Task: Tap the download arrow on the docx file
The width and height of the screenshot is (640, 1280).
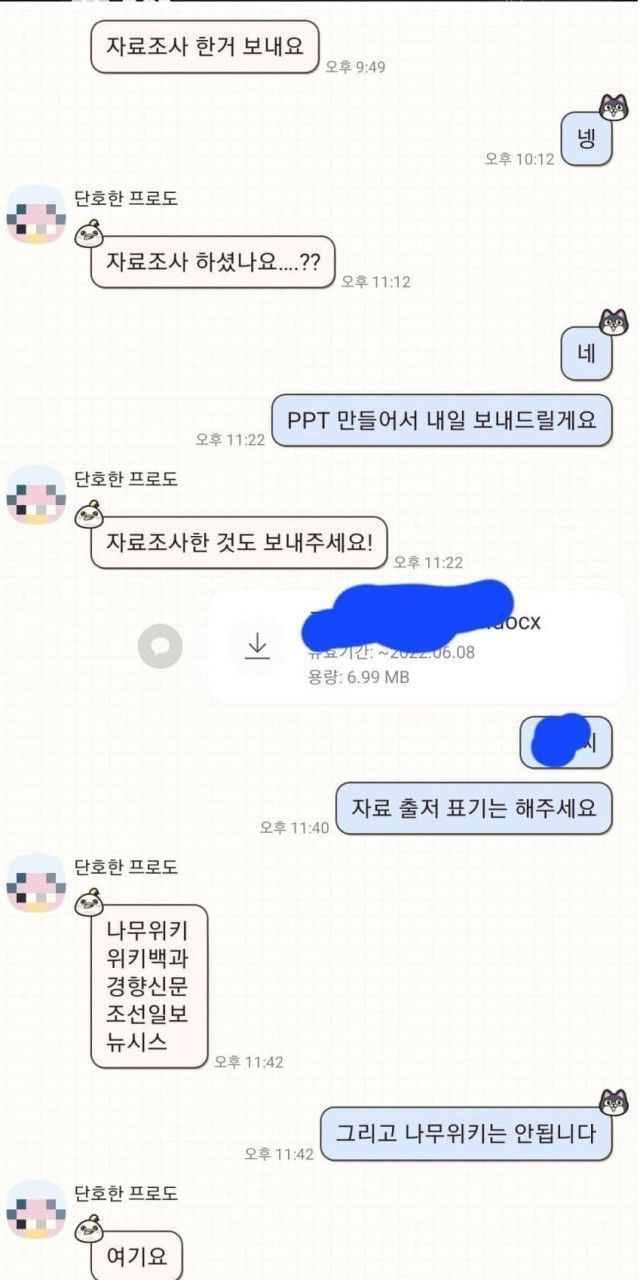Action: [258, 647]
